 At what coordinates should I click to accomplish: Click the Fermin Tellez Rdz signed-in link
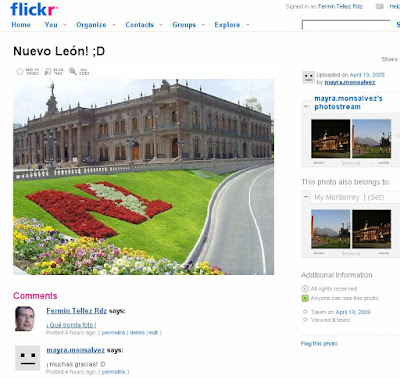(x=340, y=6)
